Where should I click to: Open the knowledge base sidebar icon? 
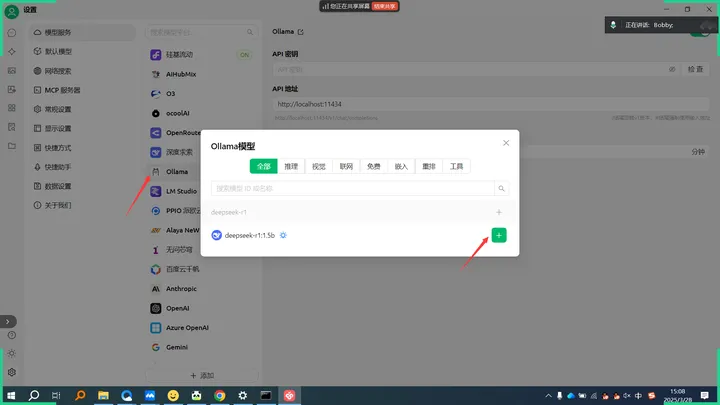point(12,127)
